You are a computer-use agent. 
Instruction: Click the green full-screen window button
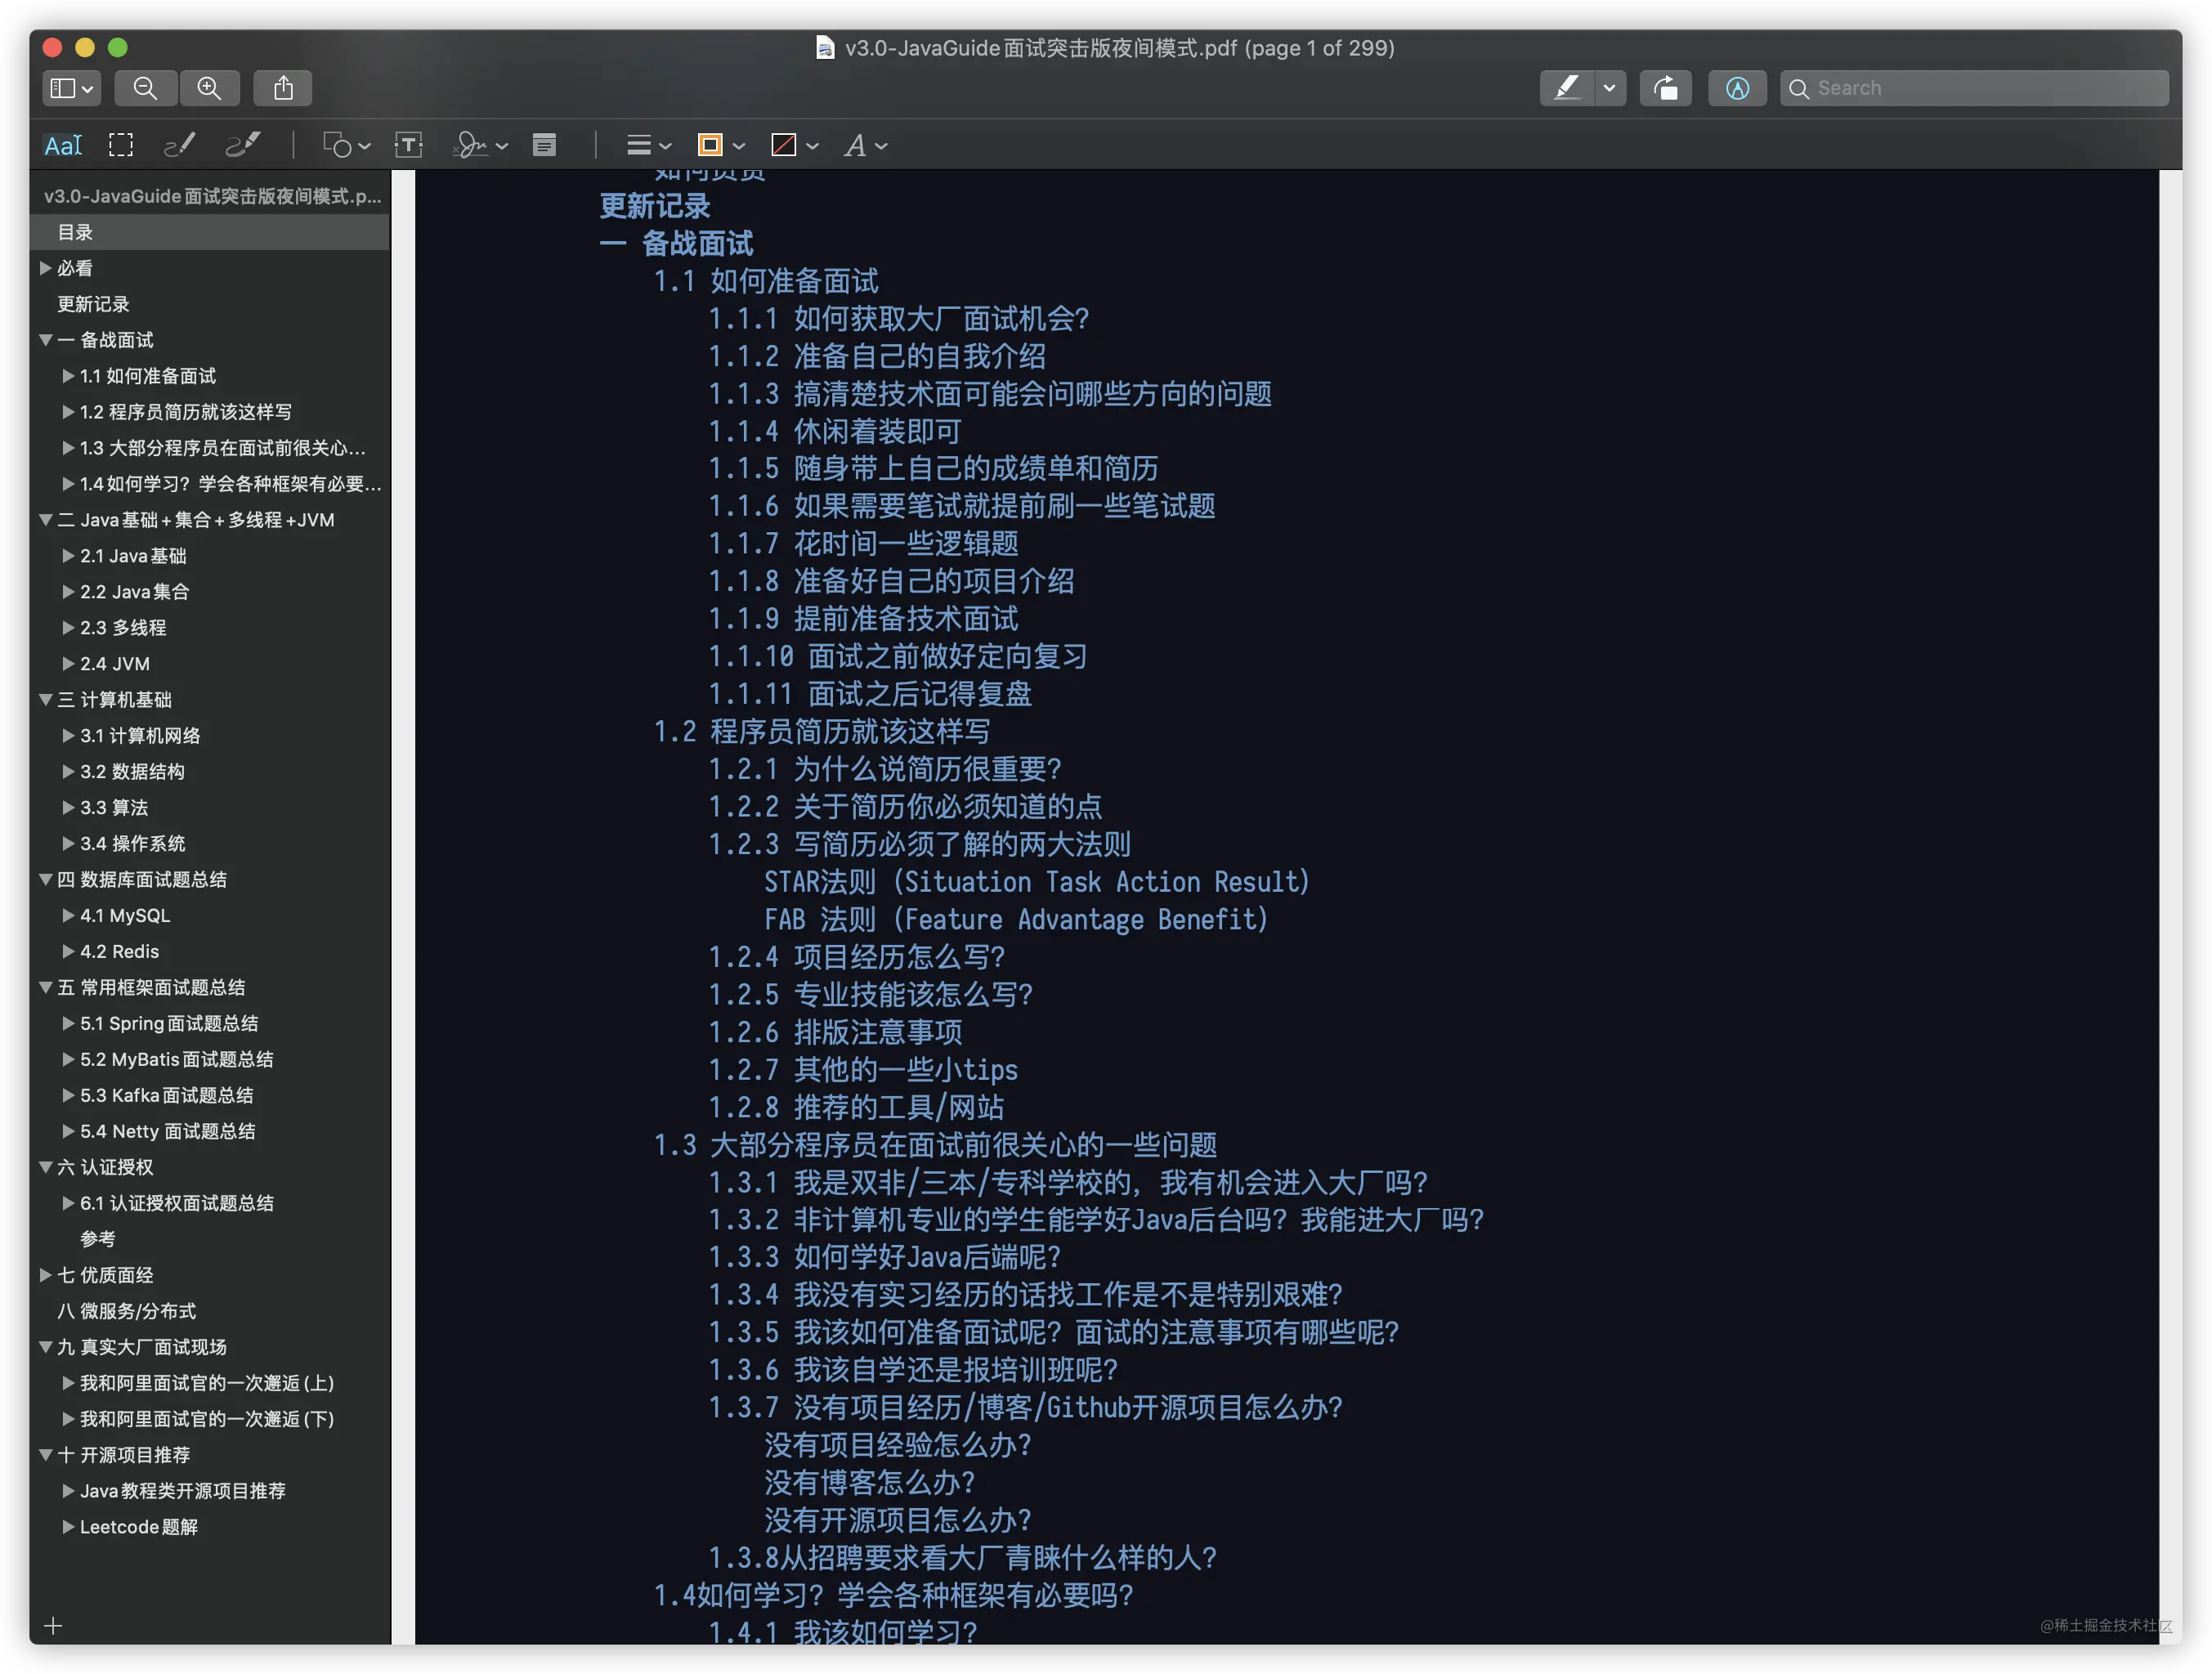118,47
